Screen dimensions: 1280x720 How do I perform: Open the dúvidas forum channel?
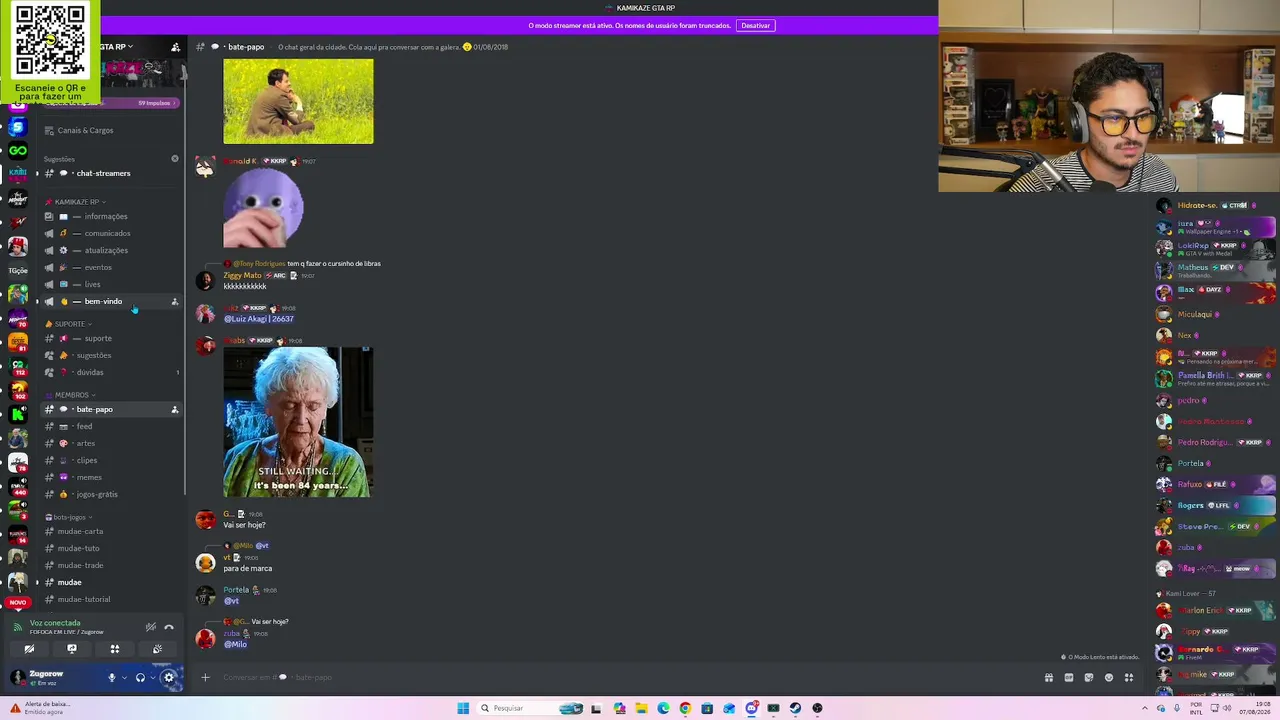tap(111, 372)
